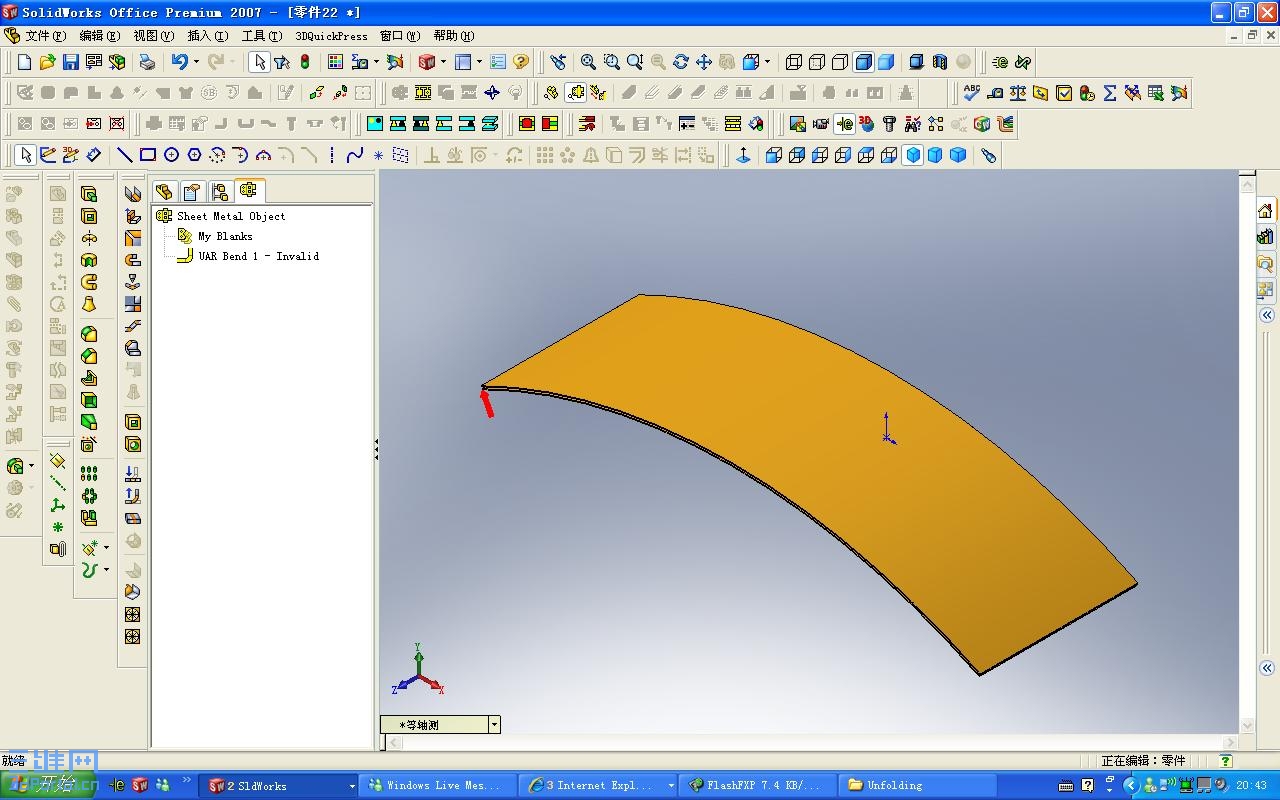Image resolution: width=1280 pixels, height=800 pixels.
Task: Click the isometric view cube in the standard views toolbar
Action: (912, 155)
